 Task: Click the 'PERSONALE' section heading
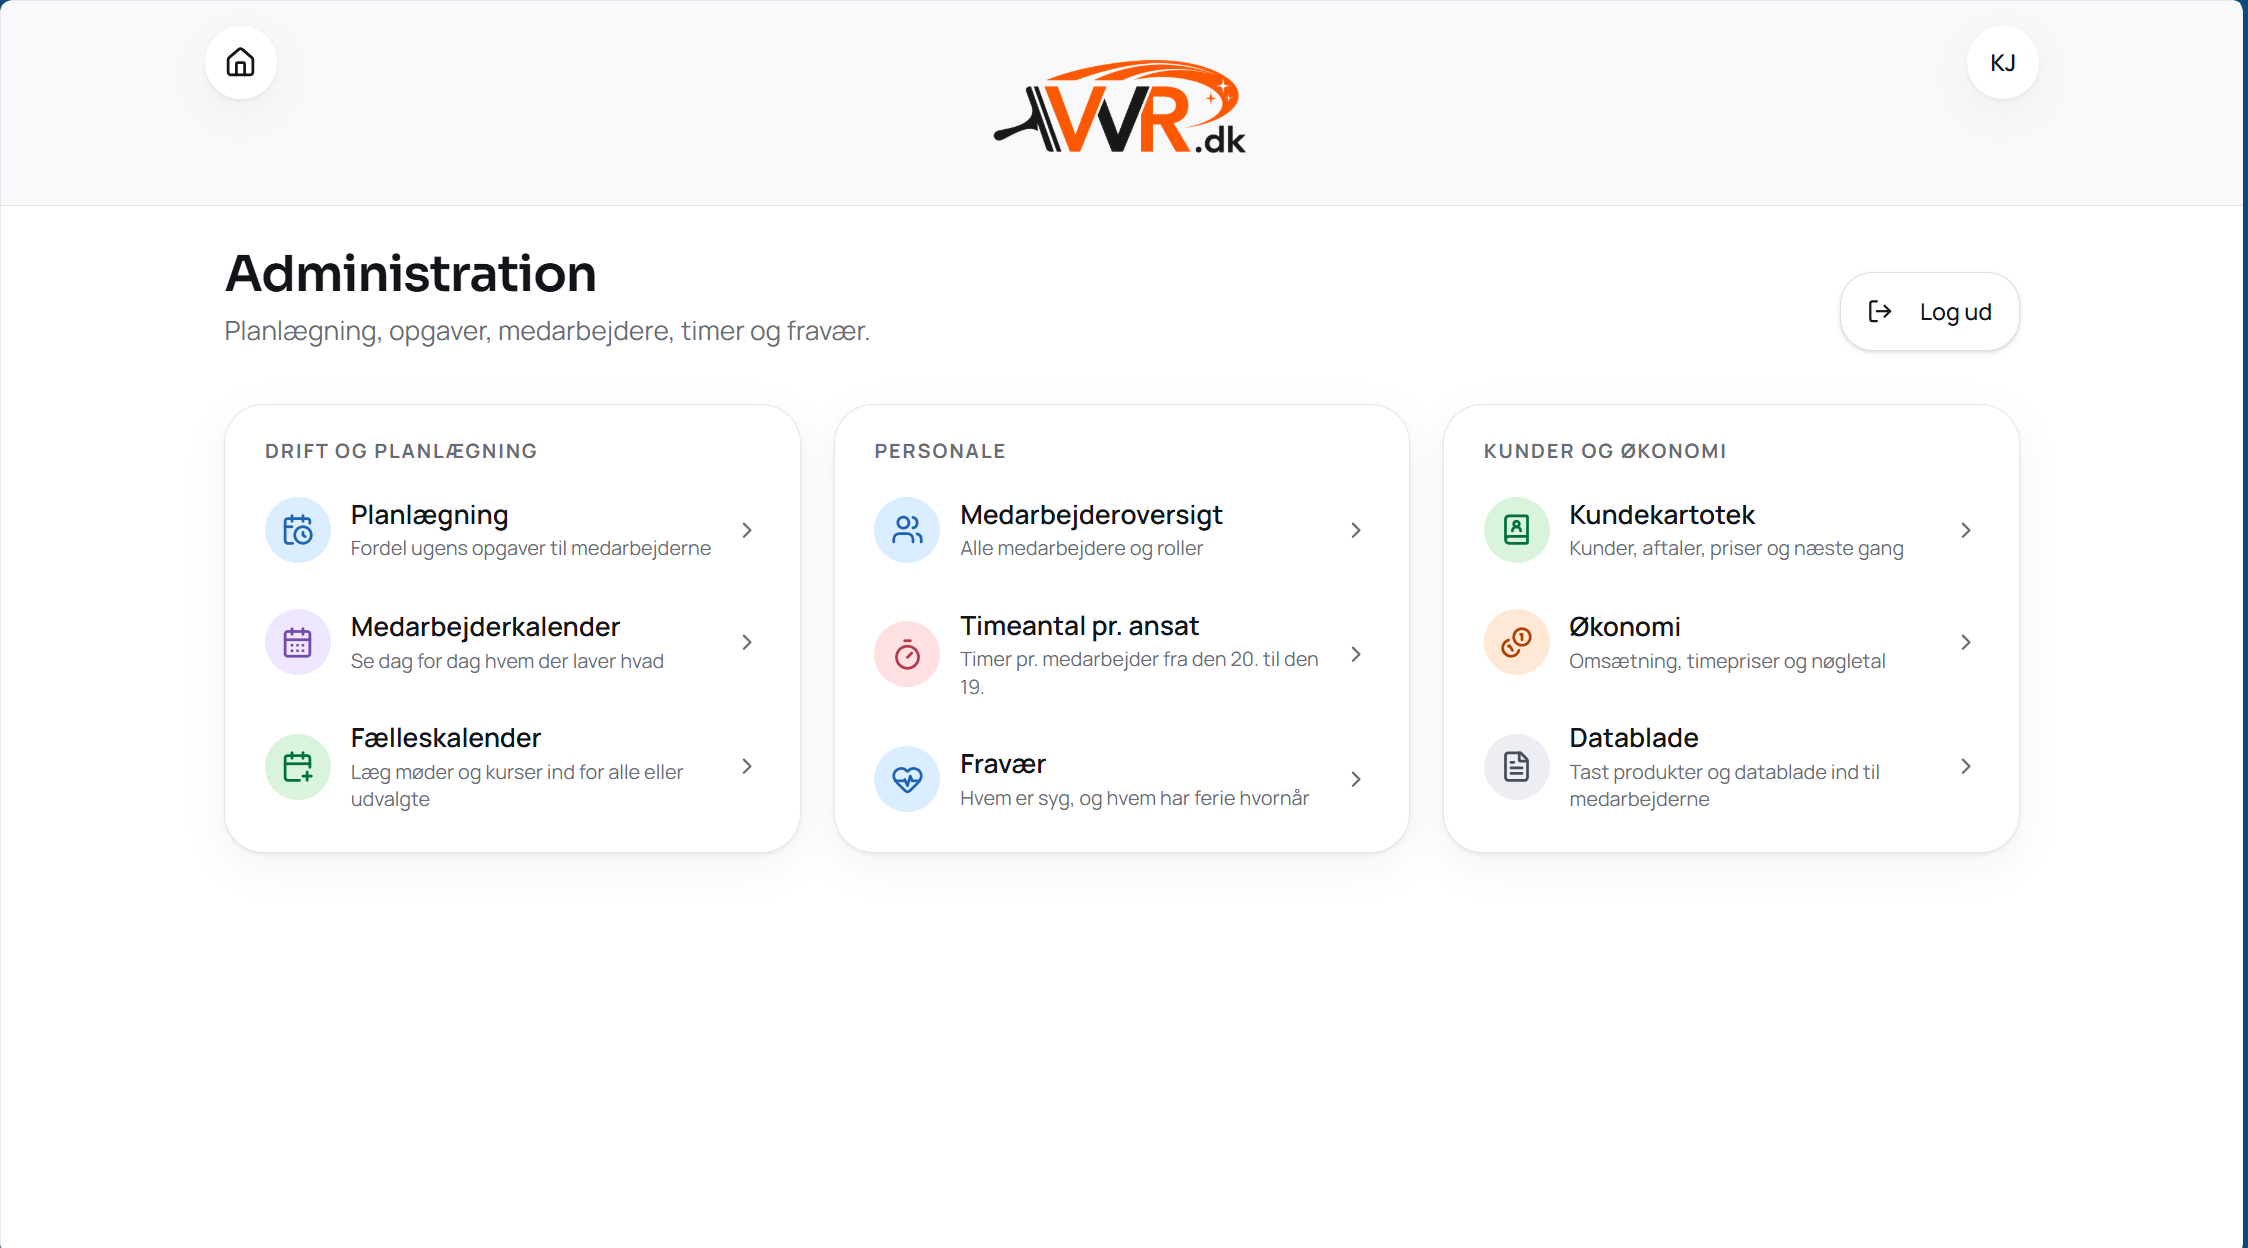click(x=940, y=451)
